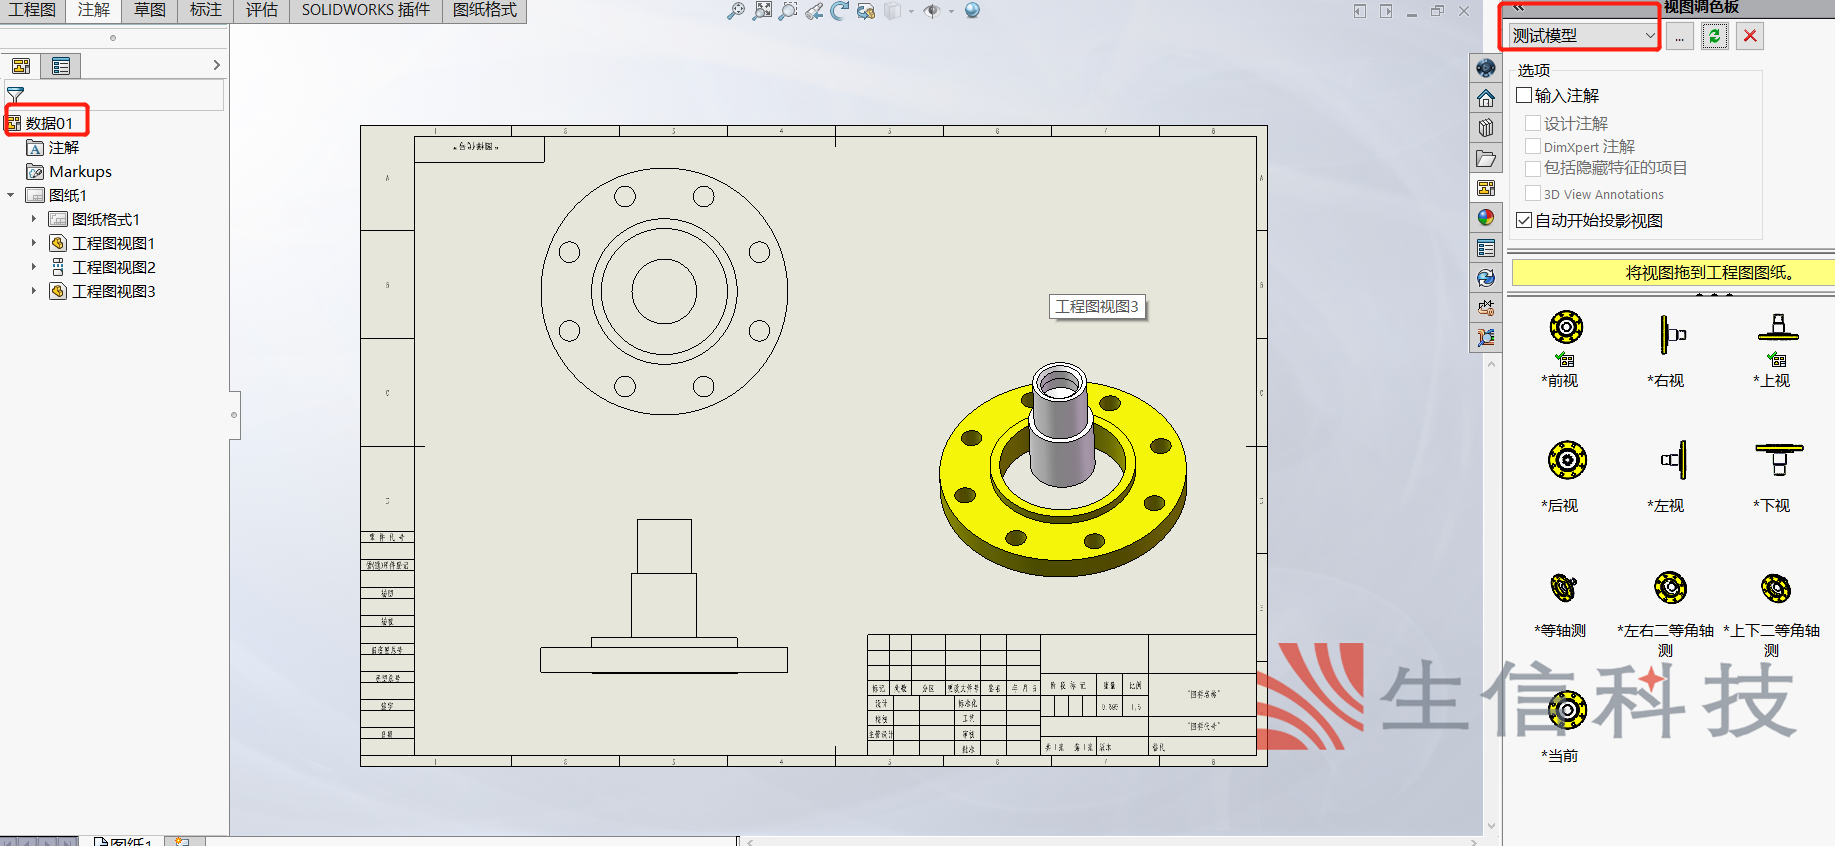Uncheck the 自动开始投影视图 checkbox

1525,220
